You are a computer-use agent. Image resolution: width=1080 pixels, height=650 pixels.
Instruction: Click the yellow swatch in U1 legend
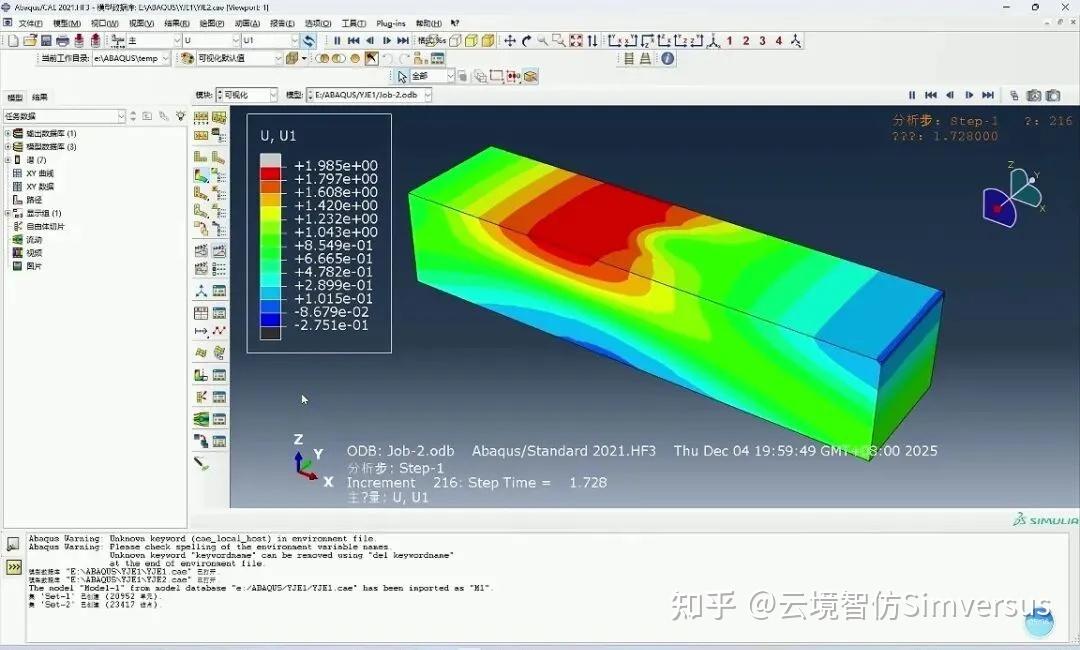(270, 213)
